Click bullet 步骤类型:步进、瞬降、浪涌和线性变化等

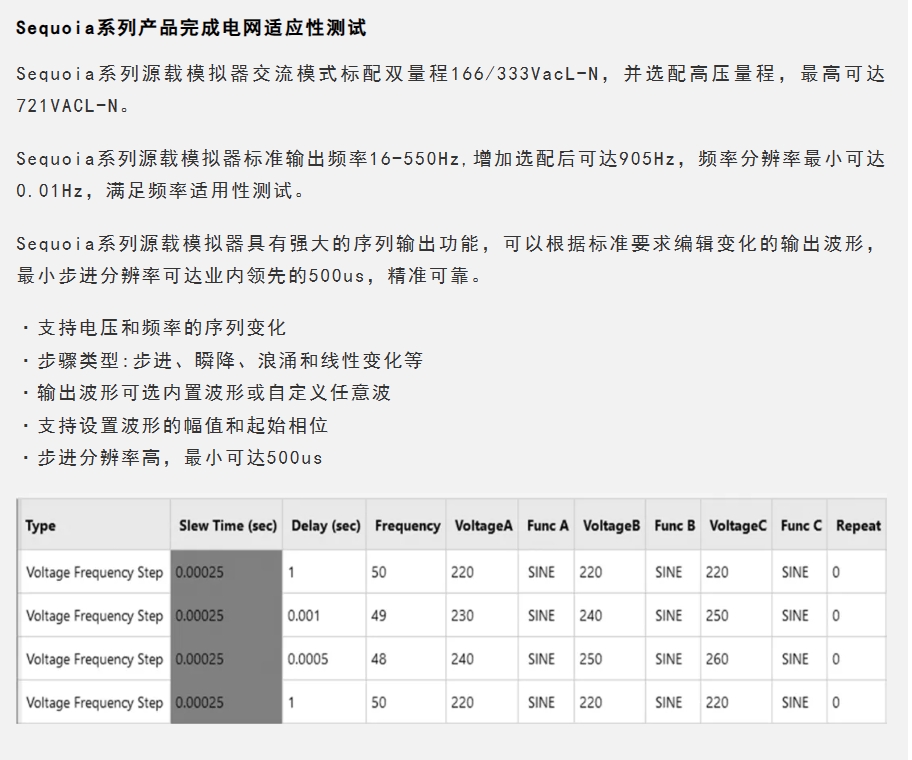(222, 360)
